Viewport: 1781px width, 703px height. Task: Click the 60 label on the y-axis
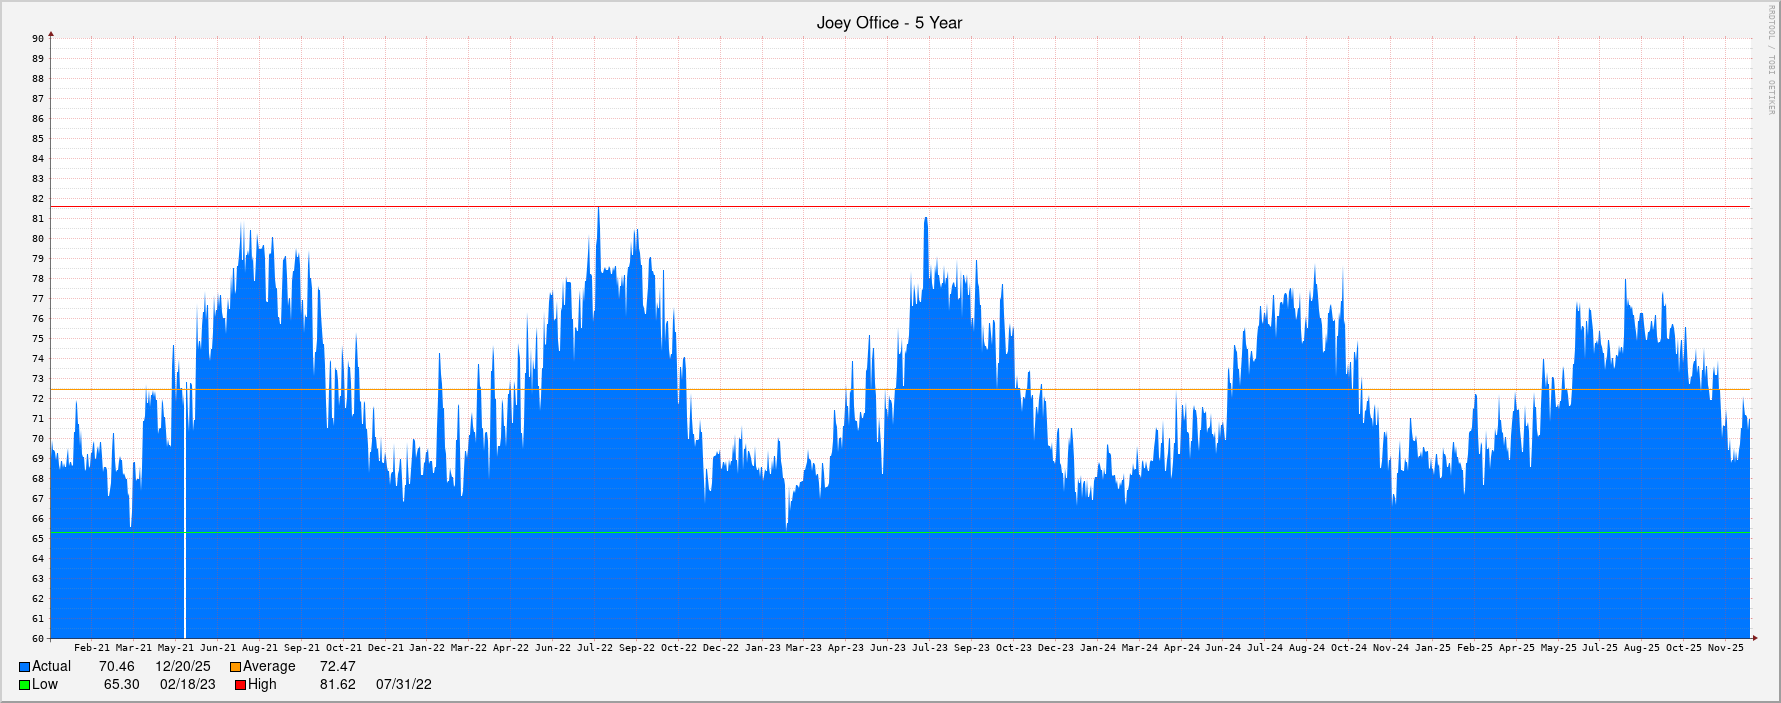pos(38,639)
